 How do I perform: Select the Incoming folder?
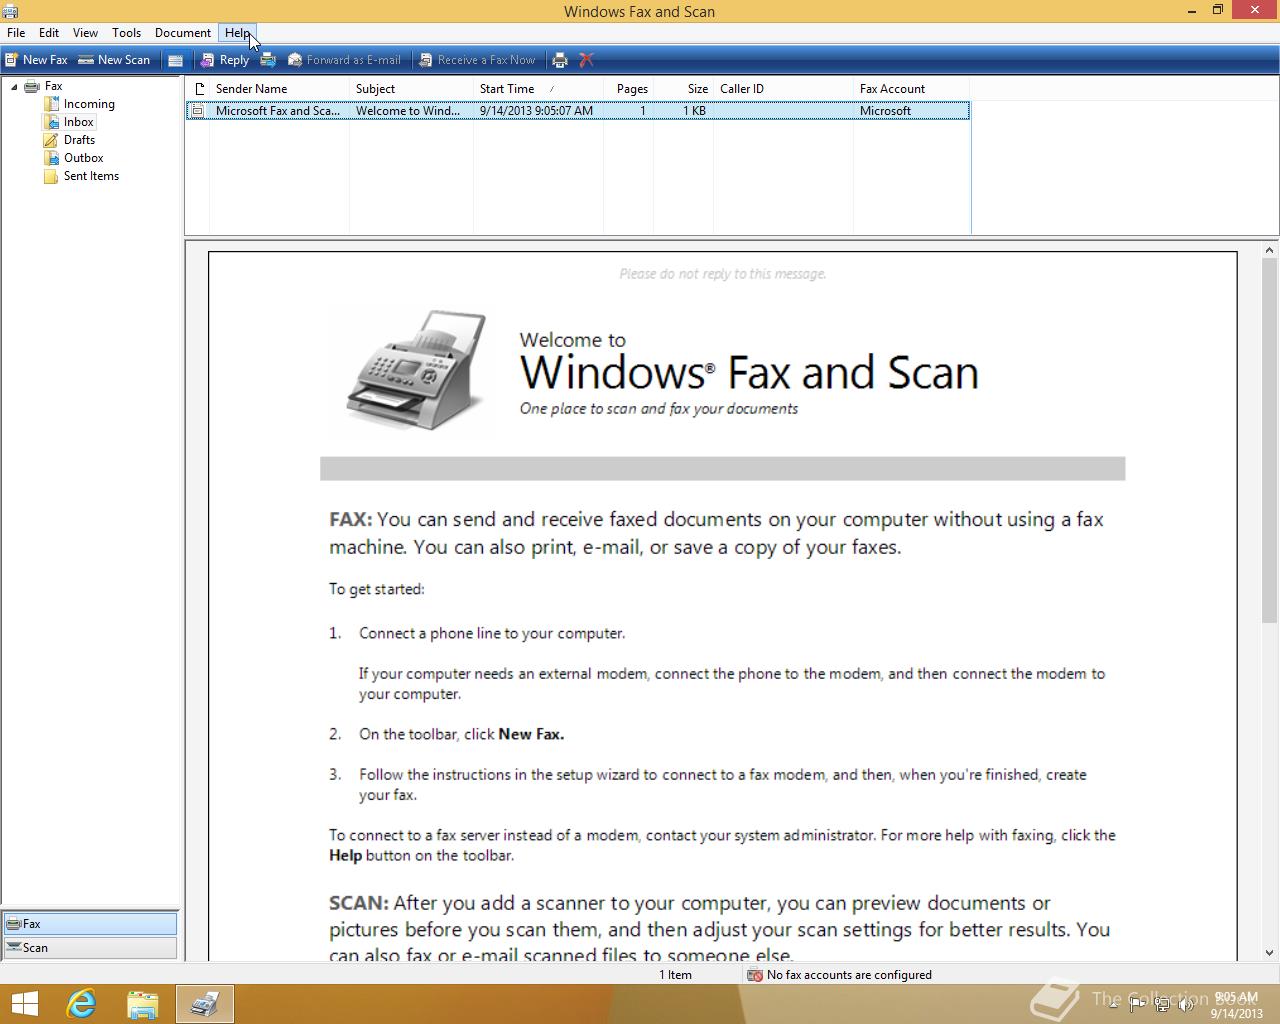point(89,104)
